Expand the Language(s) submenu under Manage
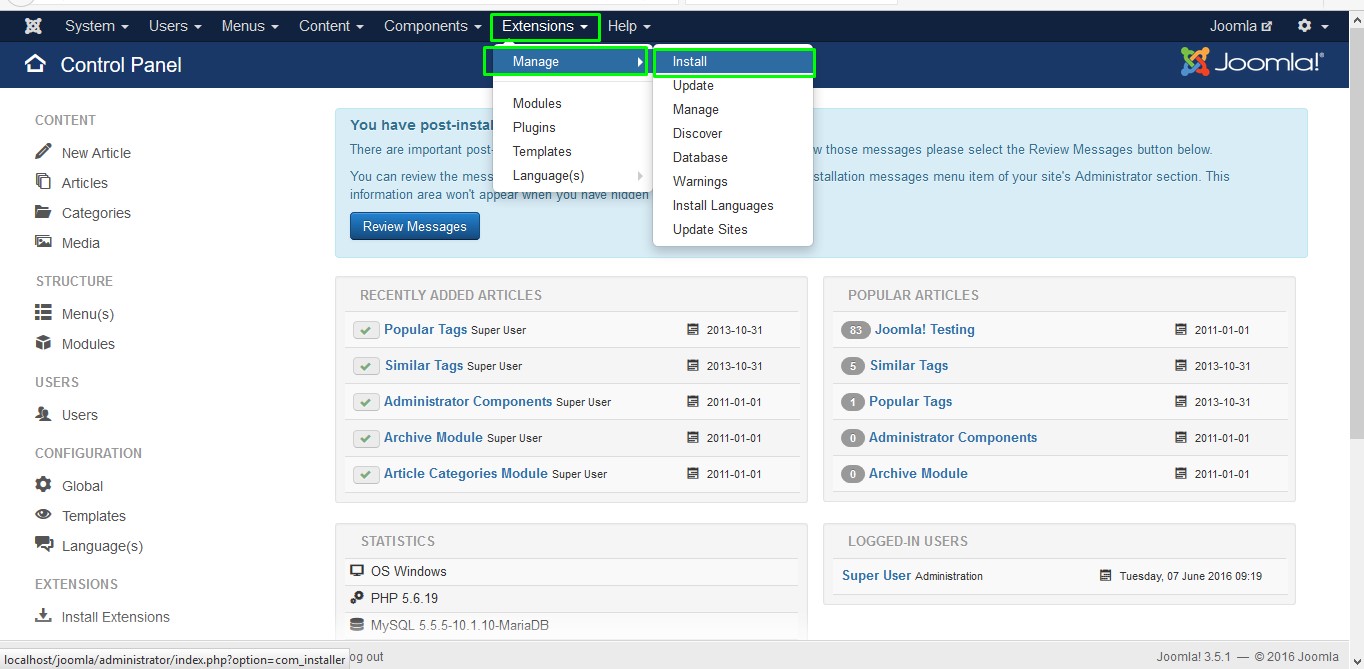Screen dimensions: 1364x669 click(x=547, y=175)
